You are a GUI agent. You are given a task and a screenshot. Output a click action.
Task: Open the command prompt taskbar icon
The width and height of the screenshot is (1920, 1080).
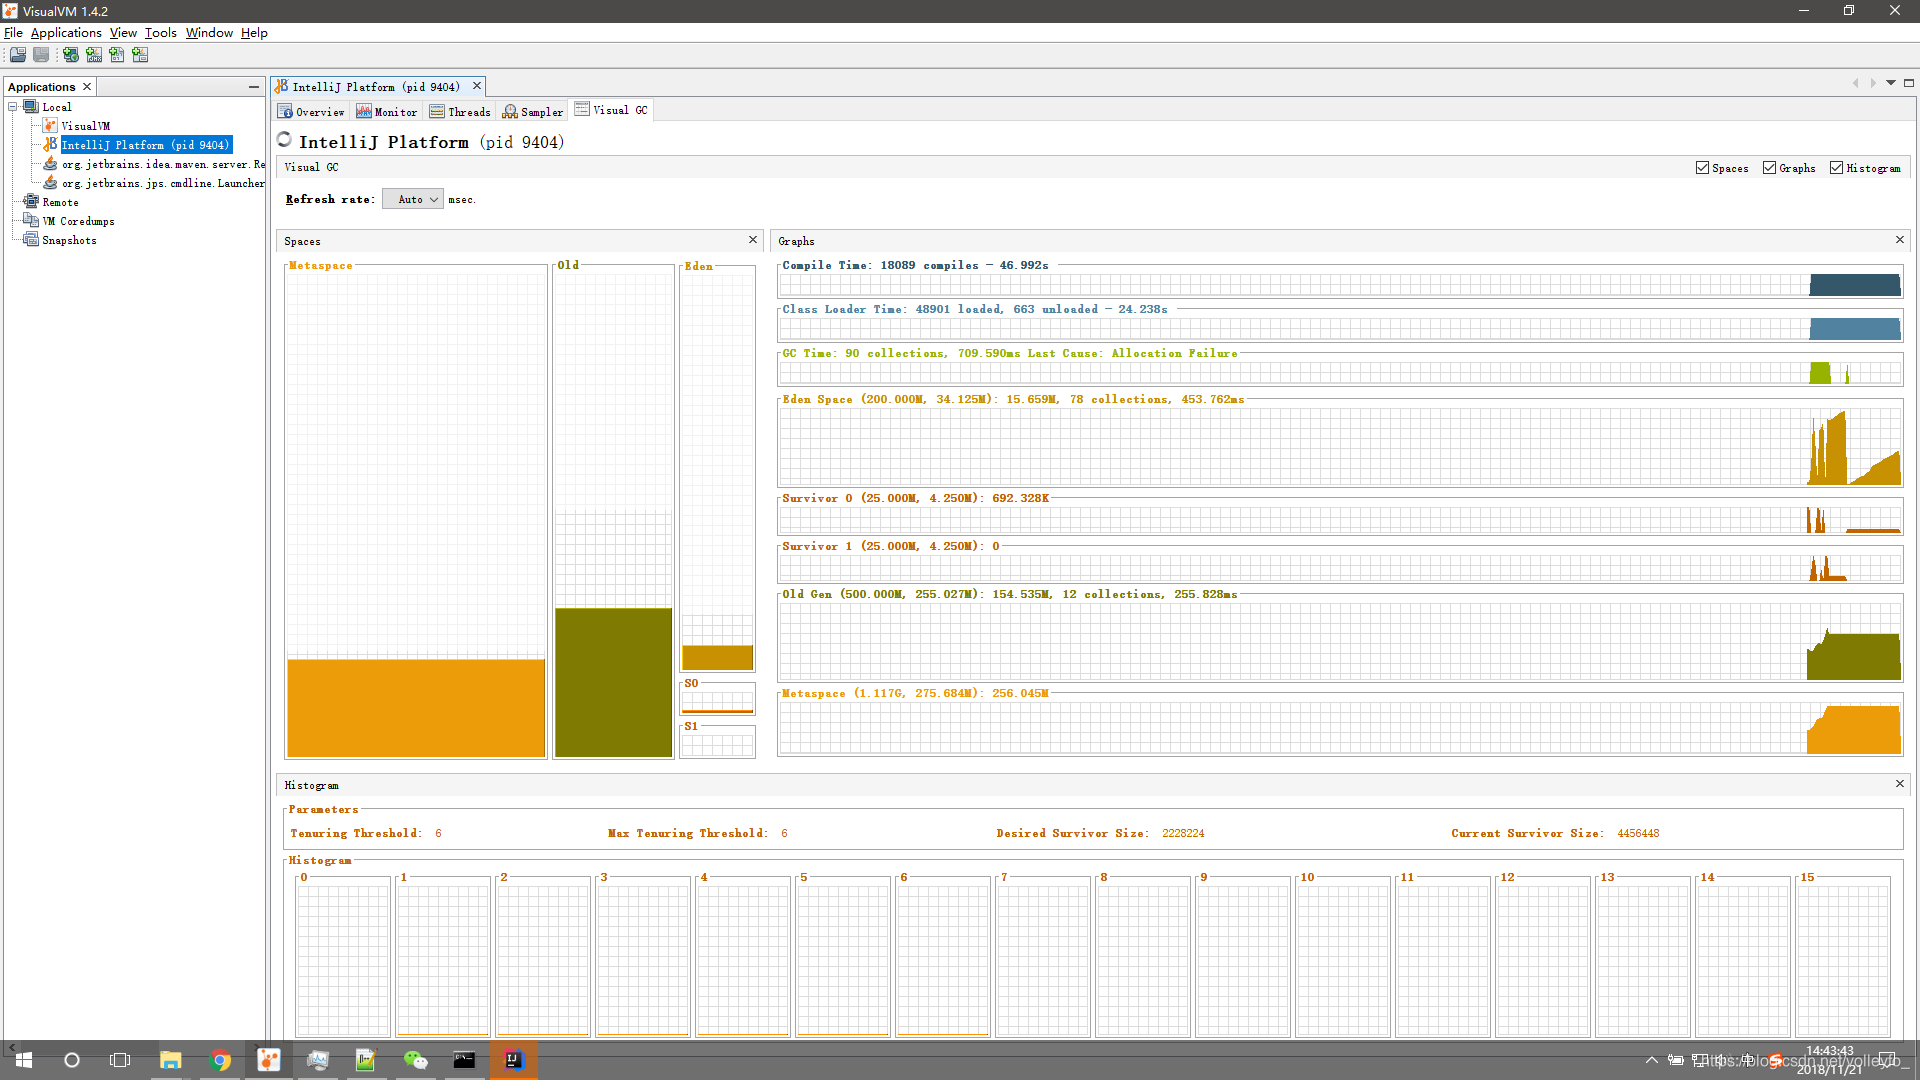point(465,1060)
